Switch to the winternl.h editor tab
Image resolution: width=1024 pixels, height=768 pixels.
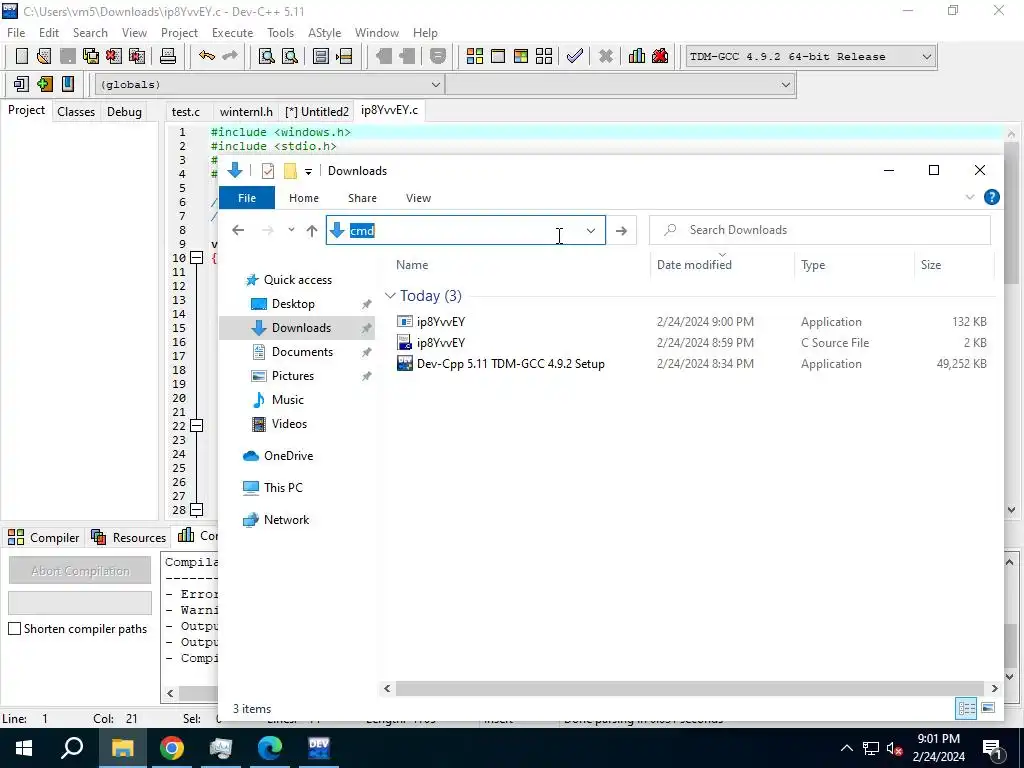tap(246, 112)
